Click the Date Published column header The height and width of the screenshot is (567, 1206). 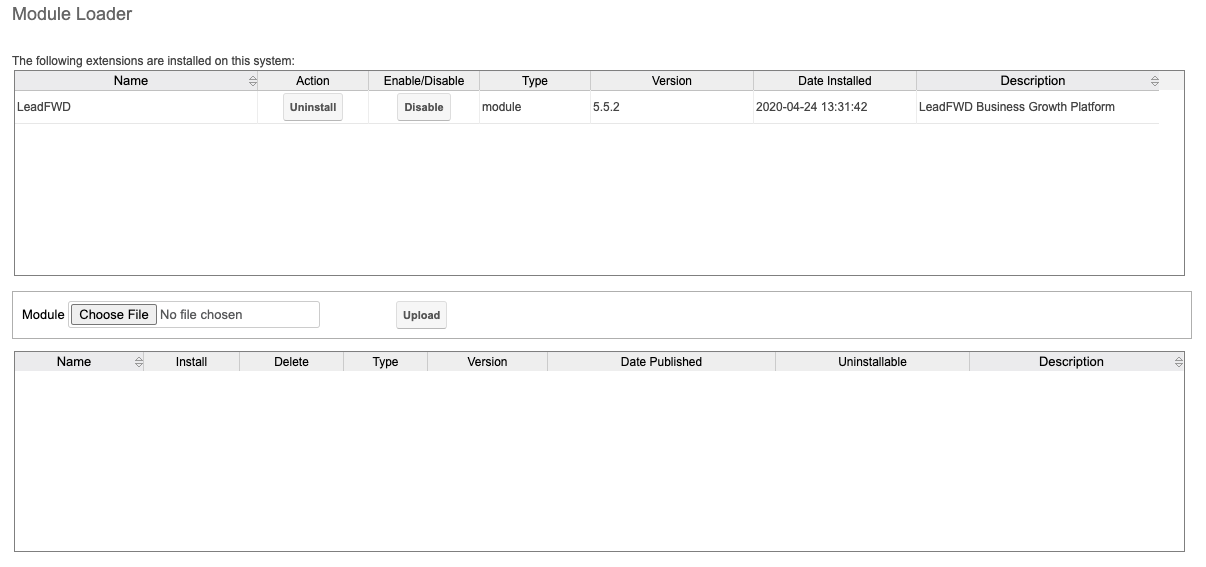pos(661,362)
